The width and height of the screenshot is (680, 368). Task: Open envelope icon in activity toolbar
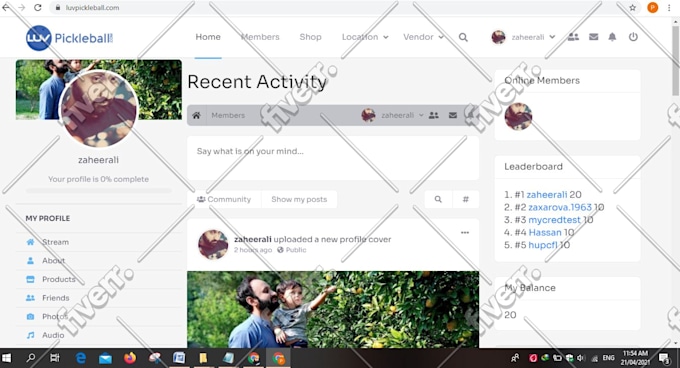pos(453,115)
